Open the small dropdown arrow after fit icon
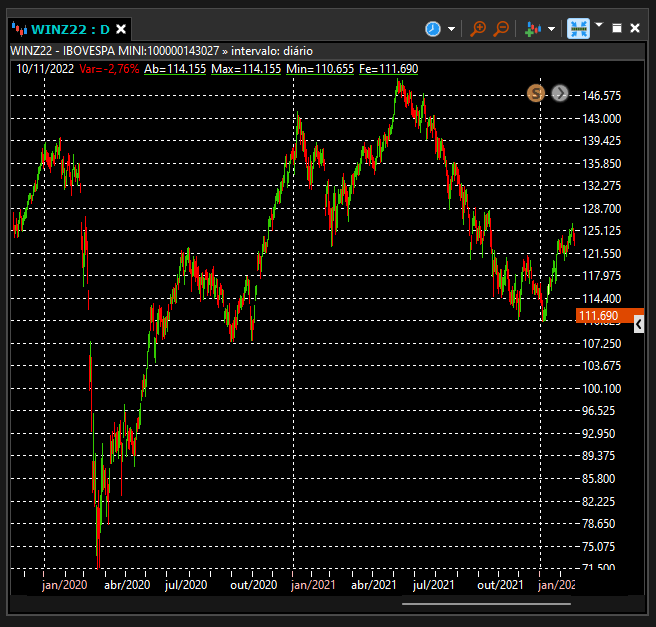The width and height of the screenshot is (656, 627). [599, 25]
